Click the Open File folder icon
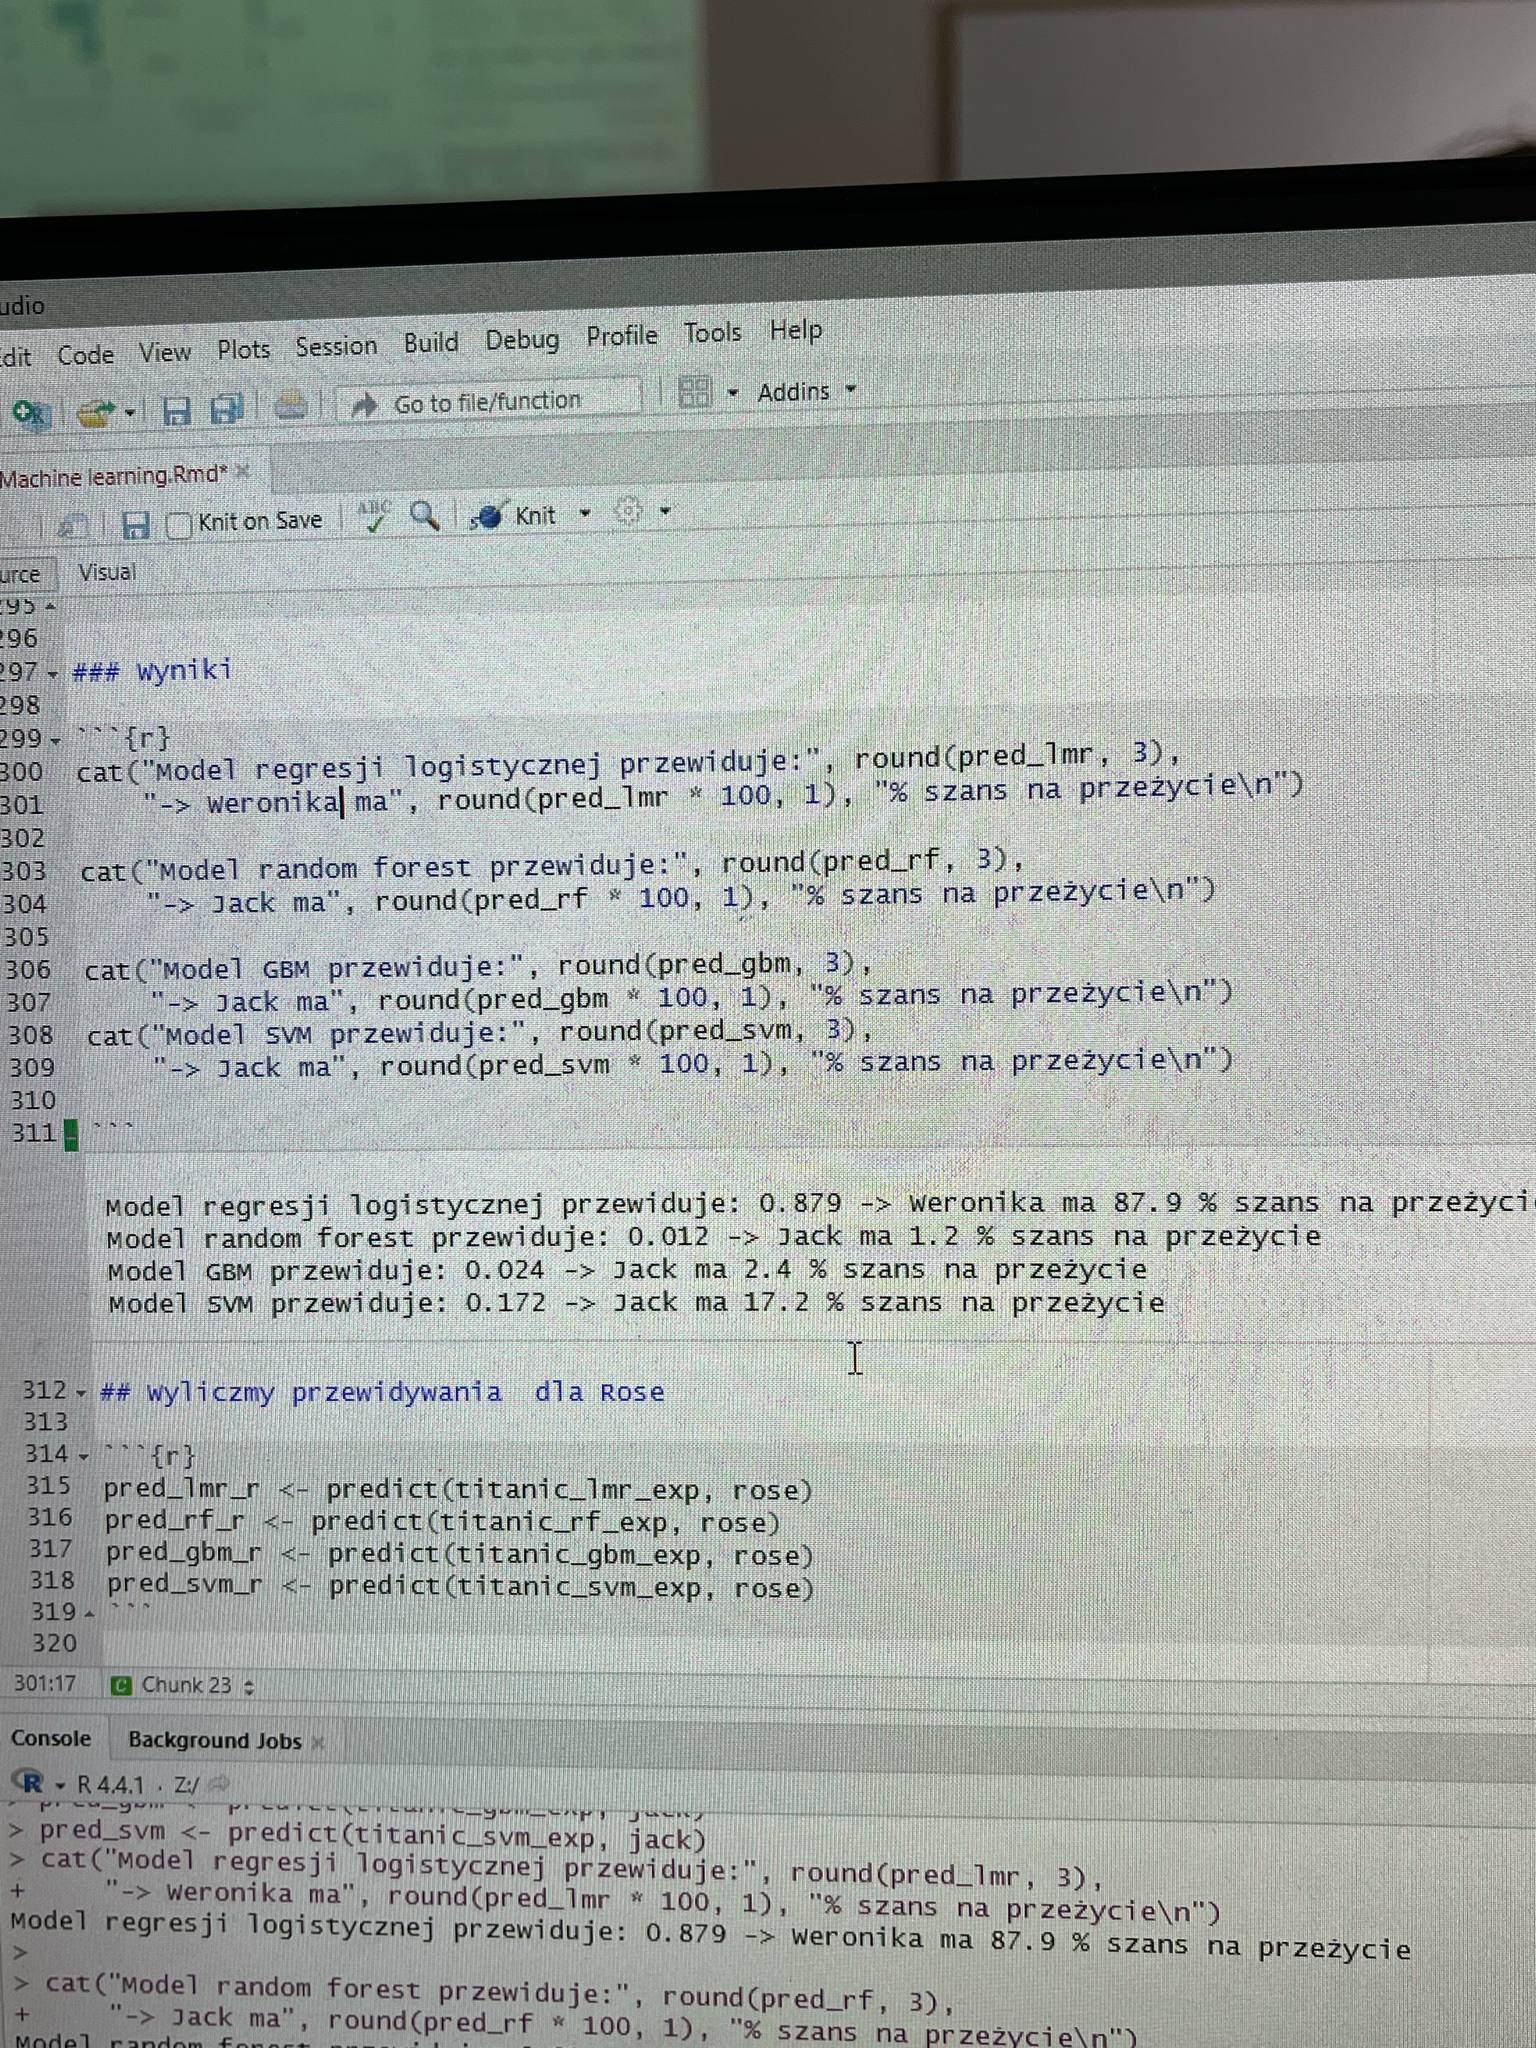The height and width of the screenshot is (2048, 1536). [x=96, y=411]
